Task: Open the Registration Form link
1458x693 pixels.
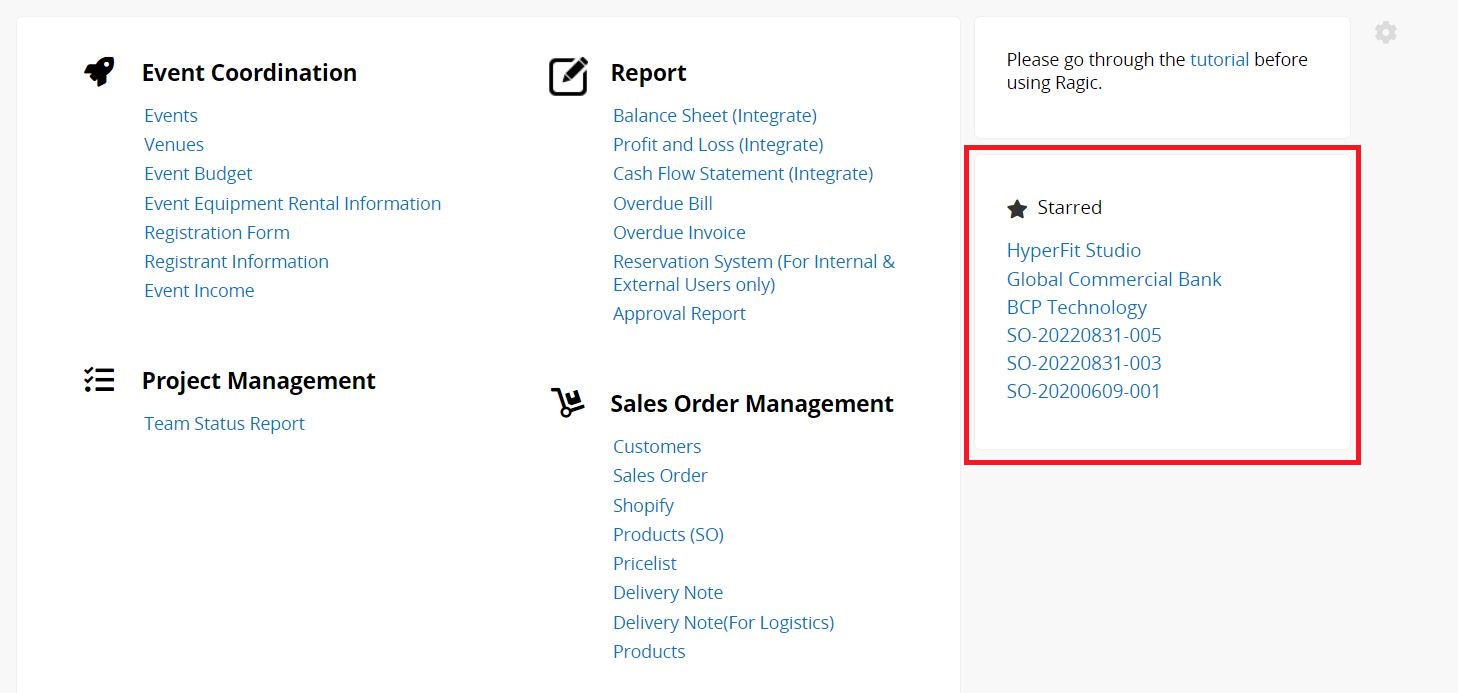Action: click(217, 233)
